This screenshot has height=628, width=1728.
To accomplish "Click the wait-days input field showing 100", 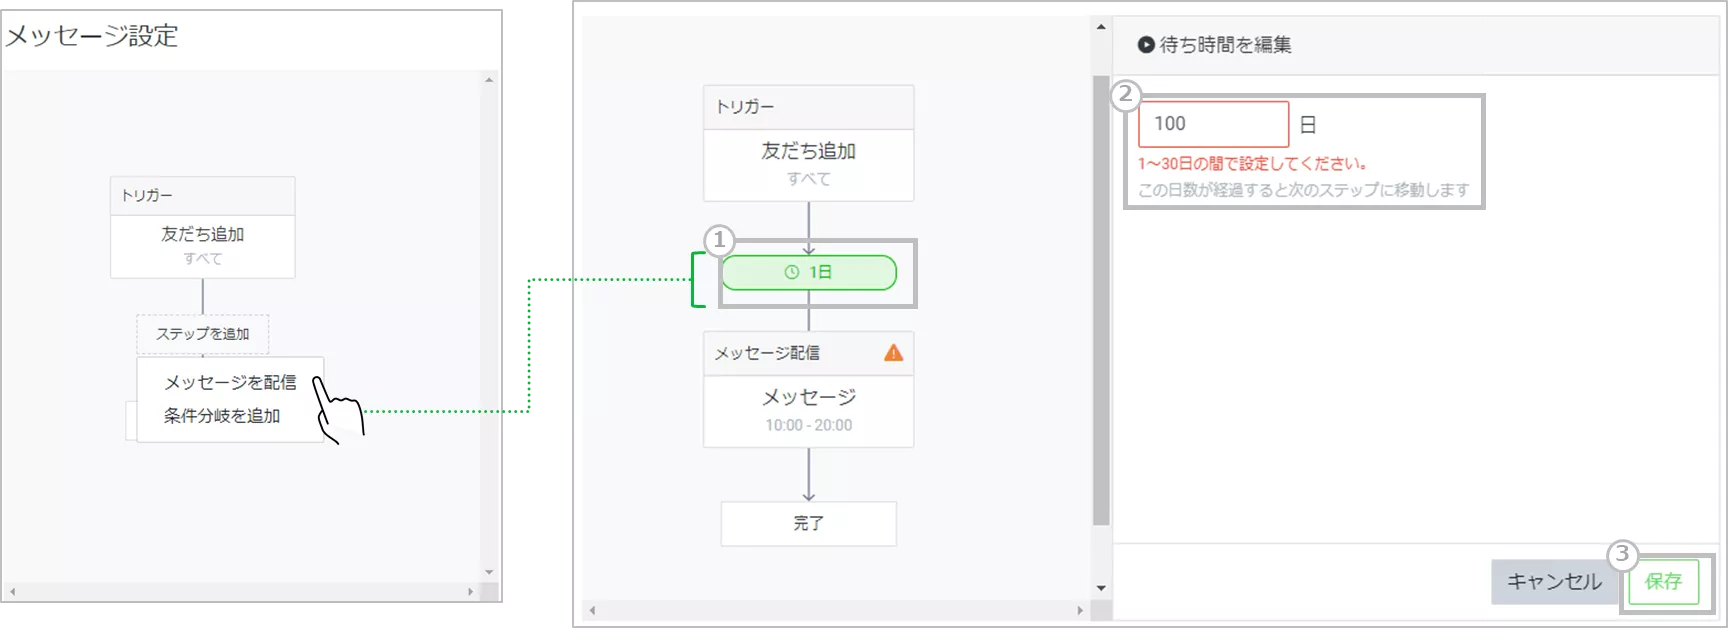I will coord(1213,124).
